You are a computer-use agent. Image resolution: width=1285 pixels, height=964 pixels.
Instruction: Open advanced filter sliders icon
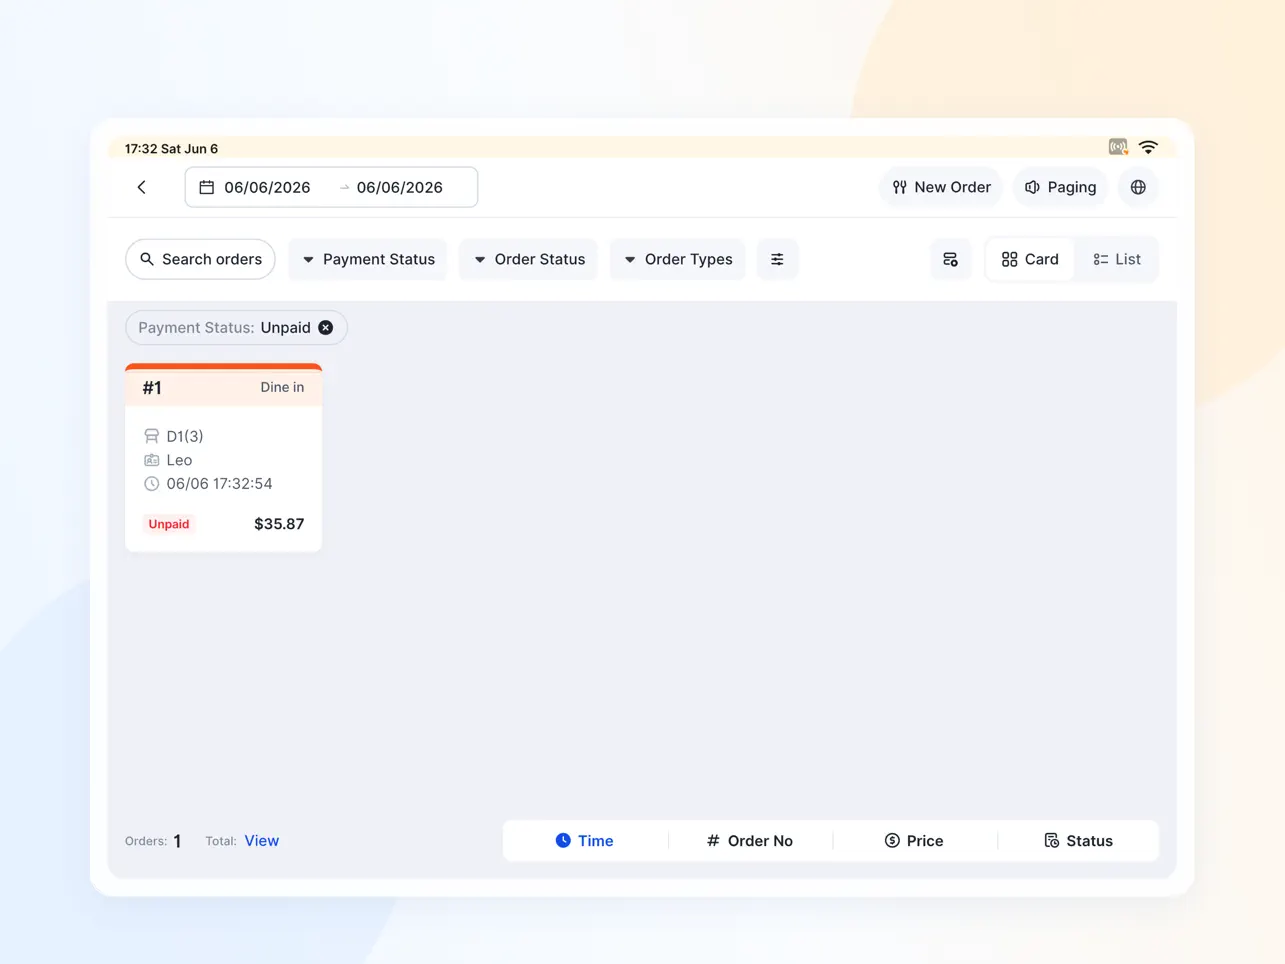(x=777, y=259)
